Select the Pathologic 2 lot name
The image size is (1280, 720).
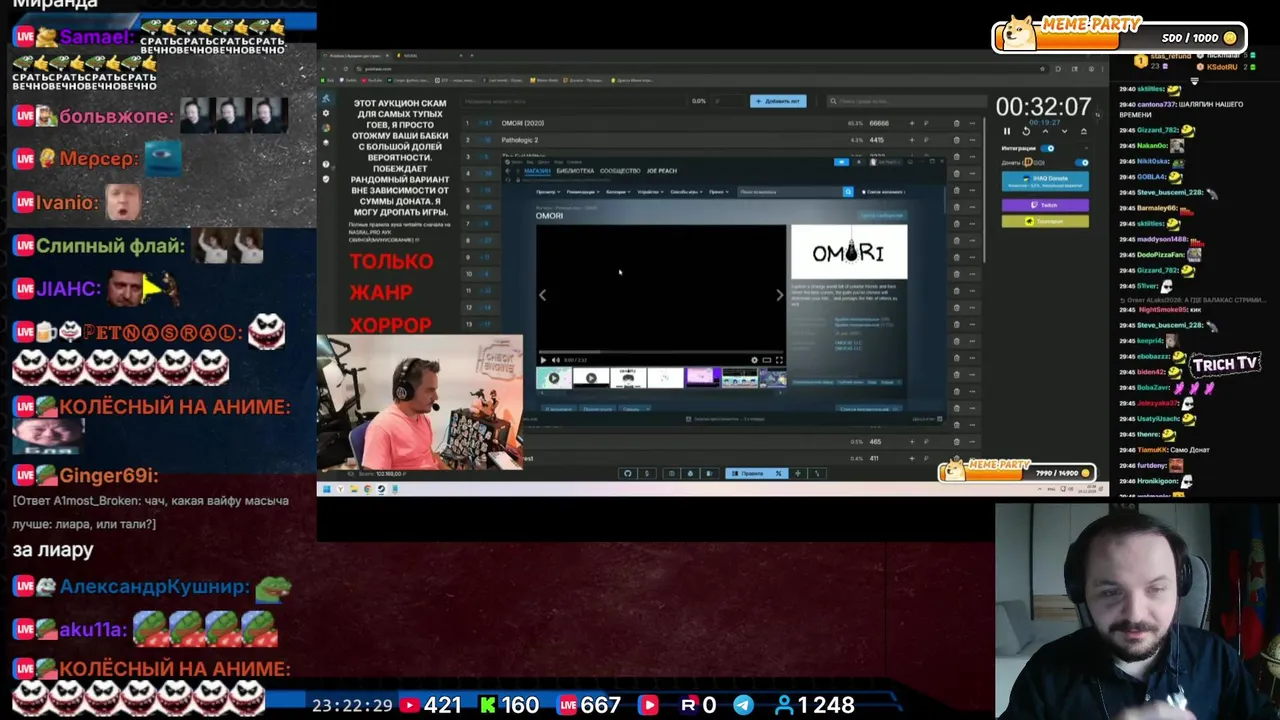520,140
